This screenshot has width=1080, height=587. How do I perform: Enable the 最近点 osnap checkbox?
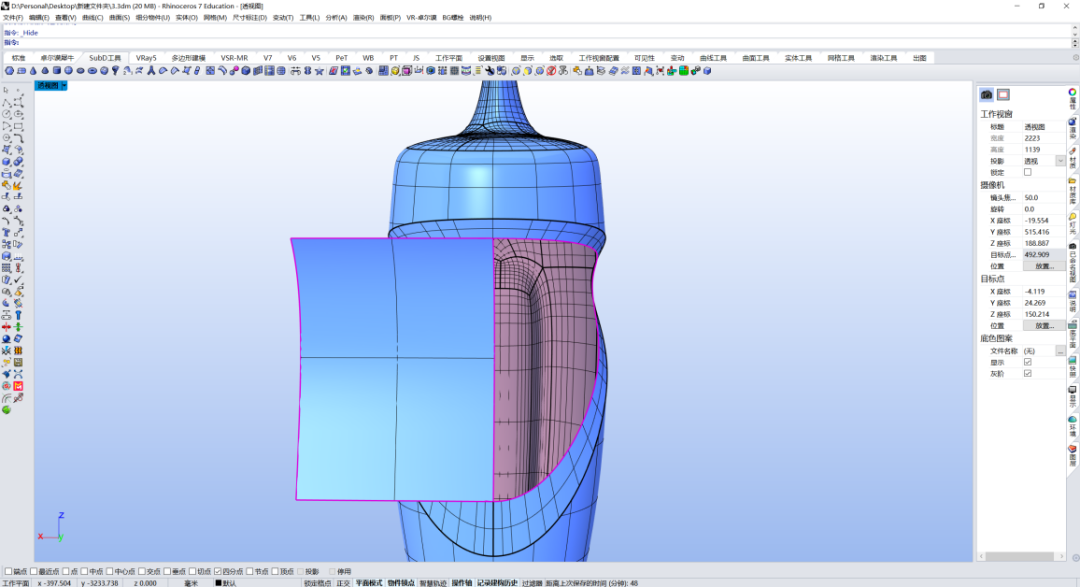(34, 571)
